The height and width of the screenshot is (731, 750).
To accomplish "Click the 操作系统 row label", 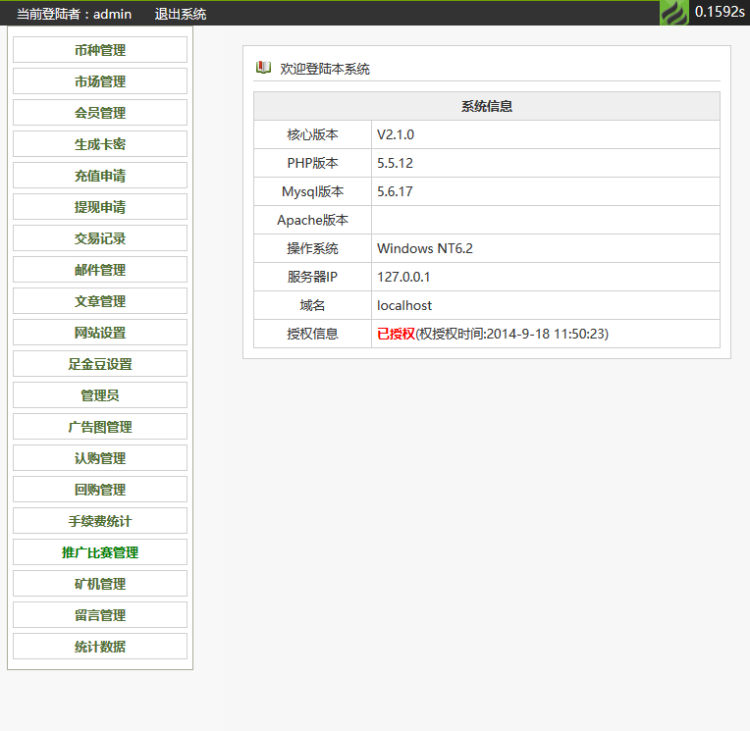I will click(312, 249).
